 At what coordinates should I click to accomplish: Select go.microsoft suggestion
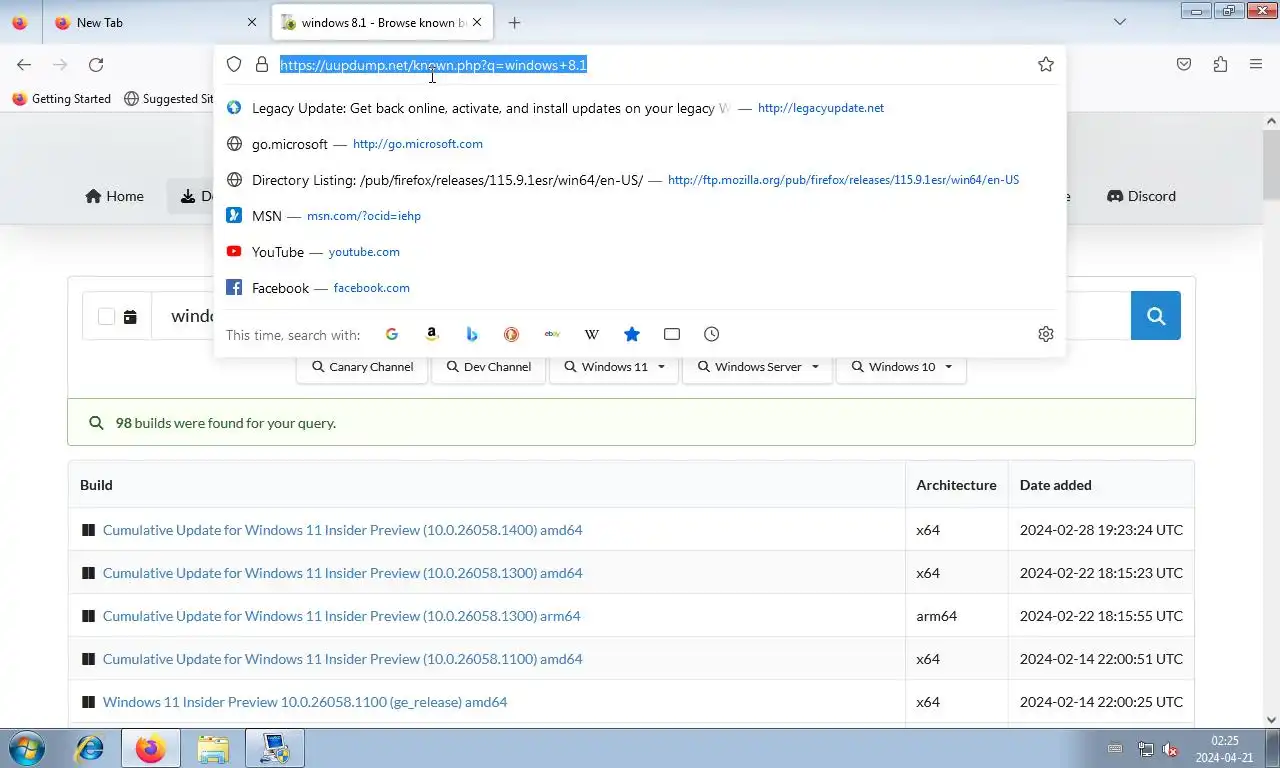[x=640, y=144]
